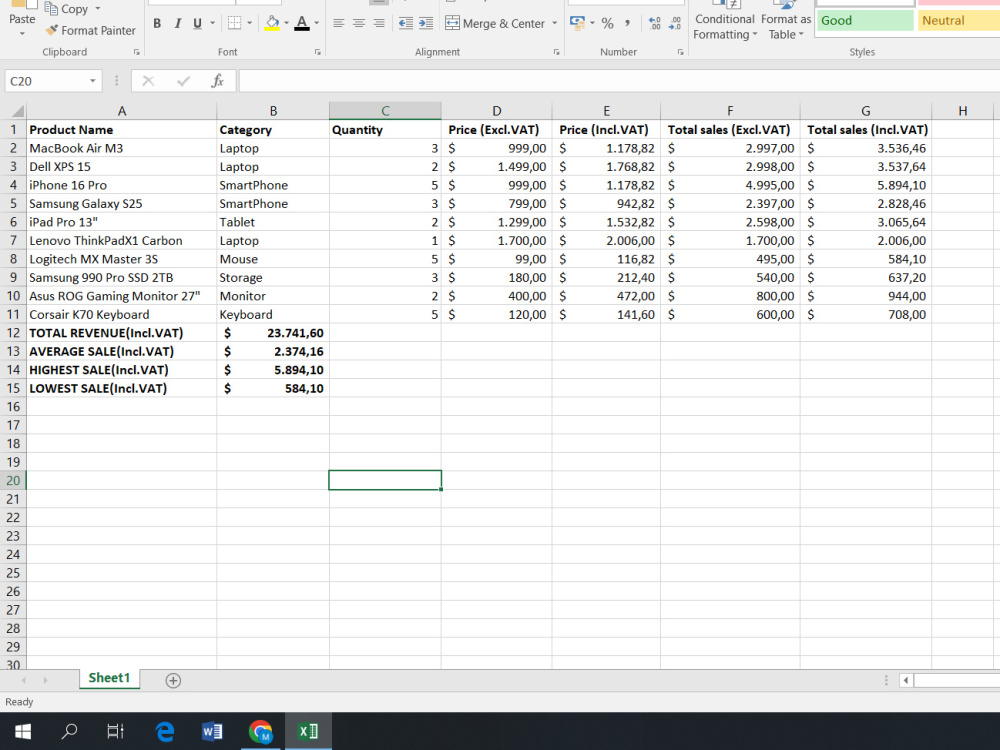Select column A header

click(122, 111)
